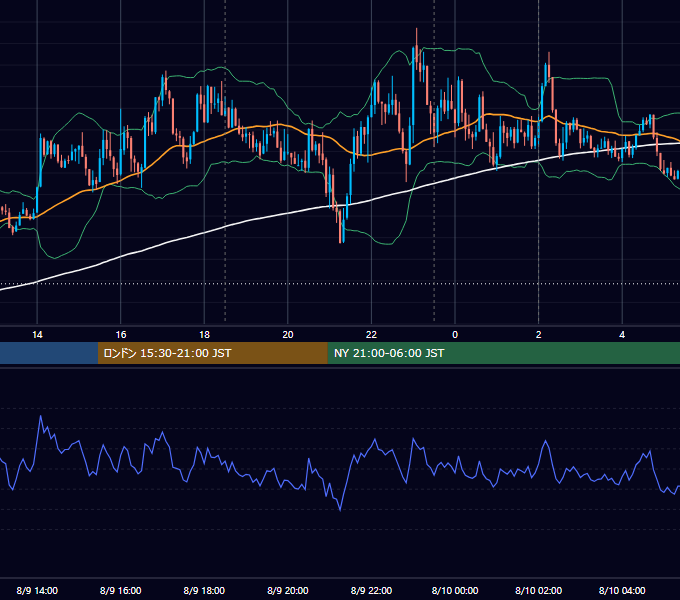Image resolution: width=680 pixels, height=600 pixels.
Task: Click the 8/9 22:00 date label
Action: [x=371, y=590]
